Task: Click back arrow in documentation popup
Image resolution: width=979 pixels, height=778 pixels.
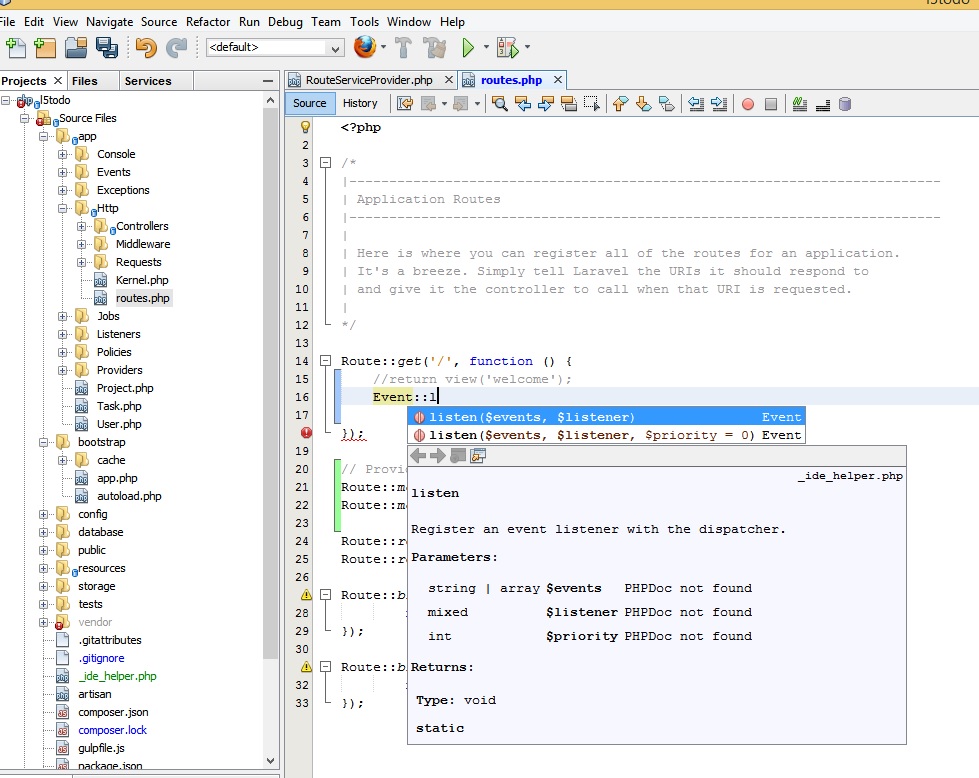Action: tap(418, 456)
